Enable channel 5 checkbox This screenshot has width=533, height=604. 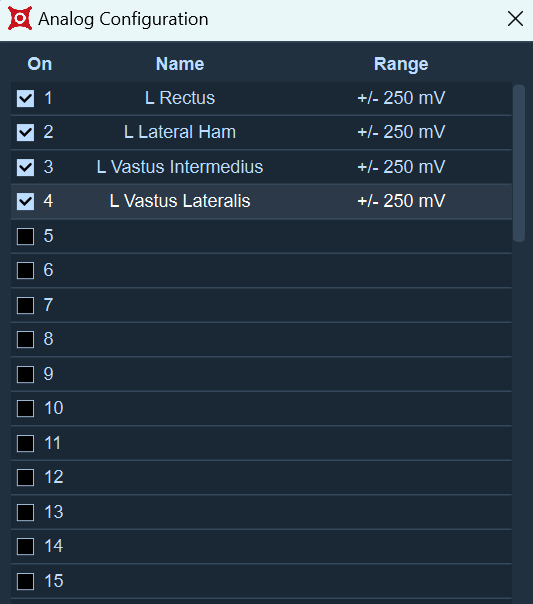pos(25,236)
